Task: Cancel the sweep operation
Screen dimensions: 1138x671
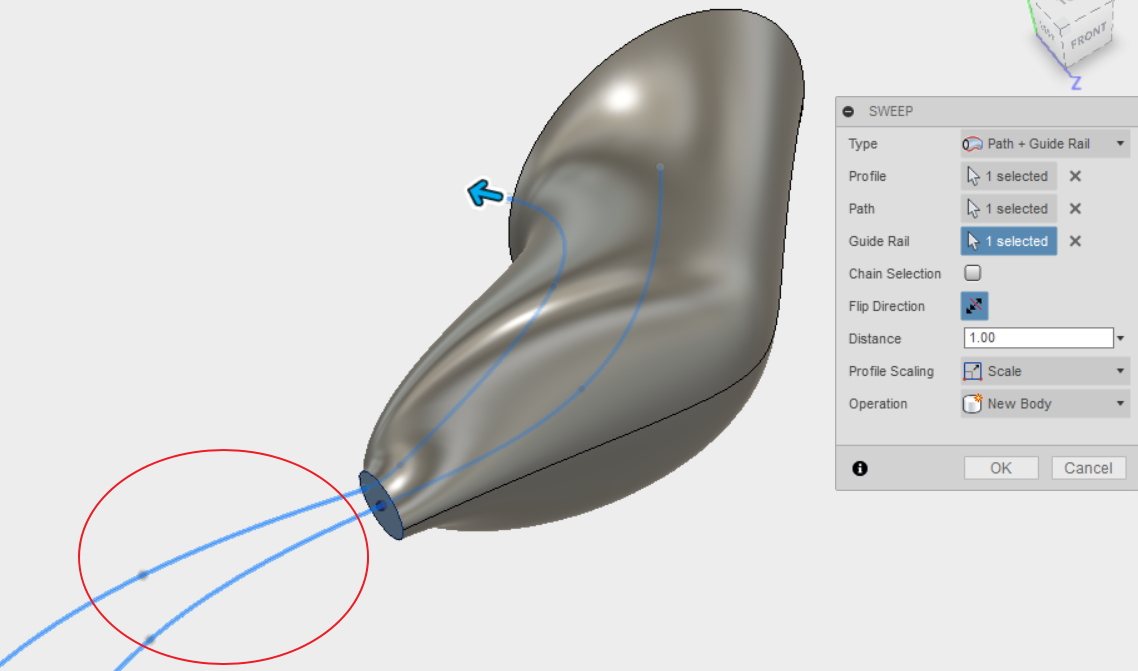Action: click(x=1088, y=468)
